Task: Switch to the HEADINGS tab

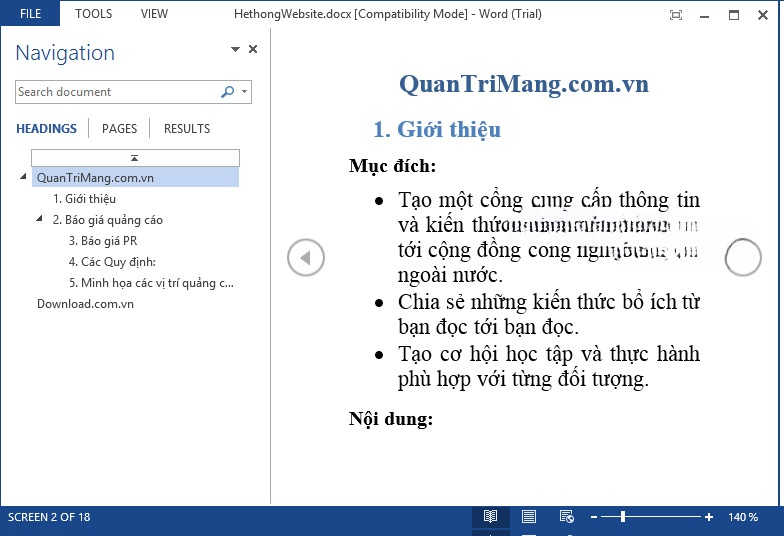Action: pos(46,128)
